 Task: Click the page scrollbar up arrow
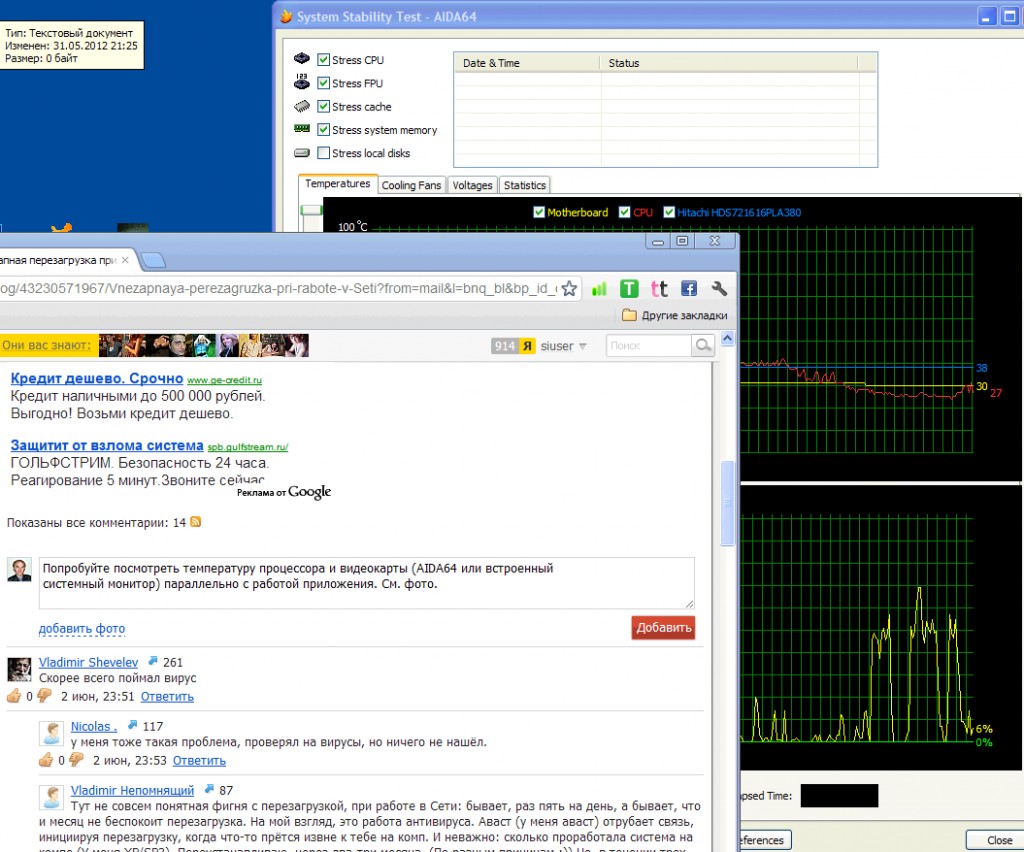pos(727,338)
